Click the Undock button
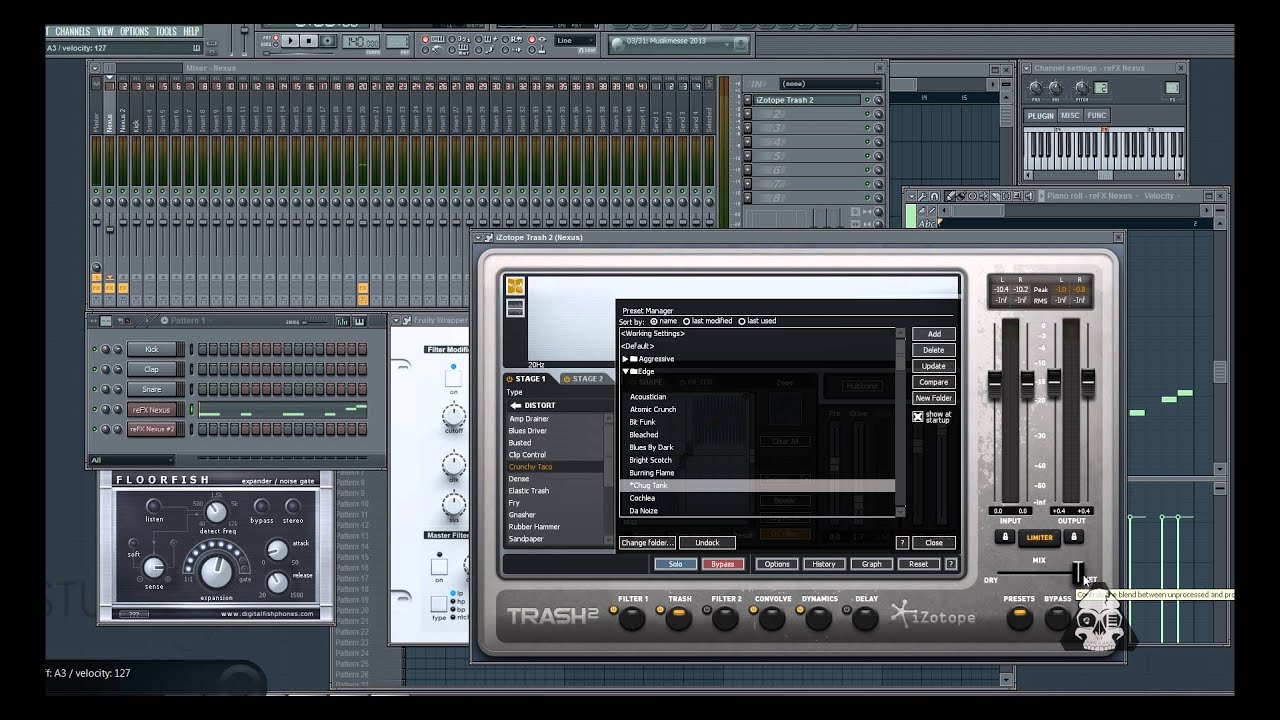This screenshot has height=720, width=1280. pyautogui.click(x=707, y=542)
